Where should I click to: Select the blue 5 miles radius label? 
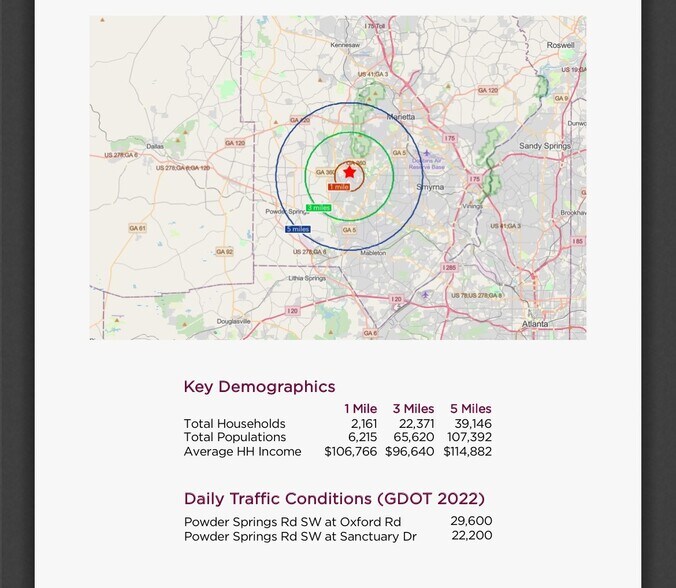[297, 229]
